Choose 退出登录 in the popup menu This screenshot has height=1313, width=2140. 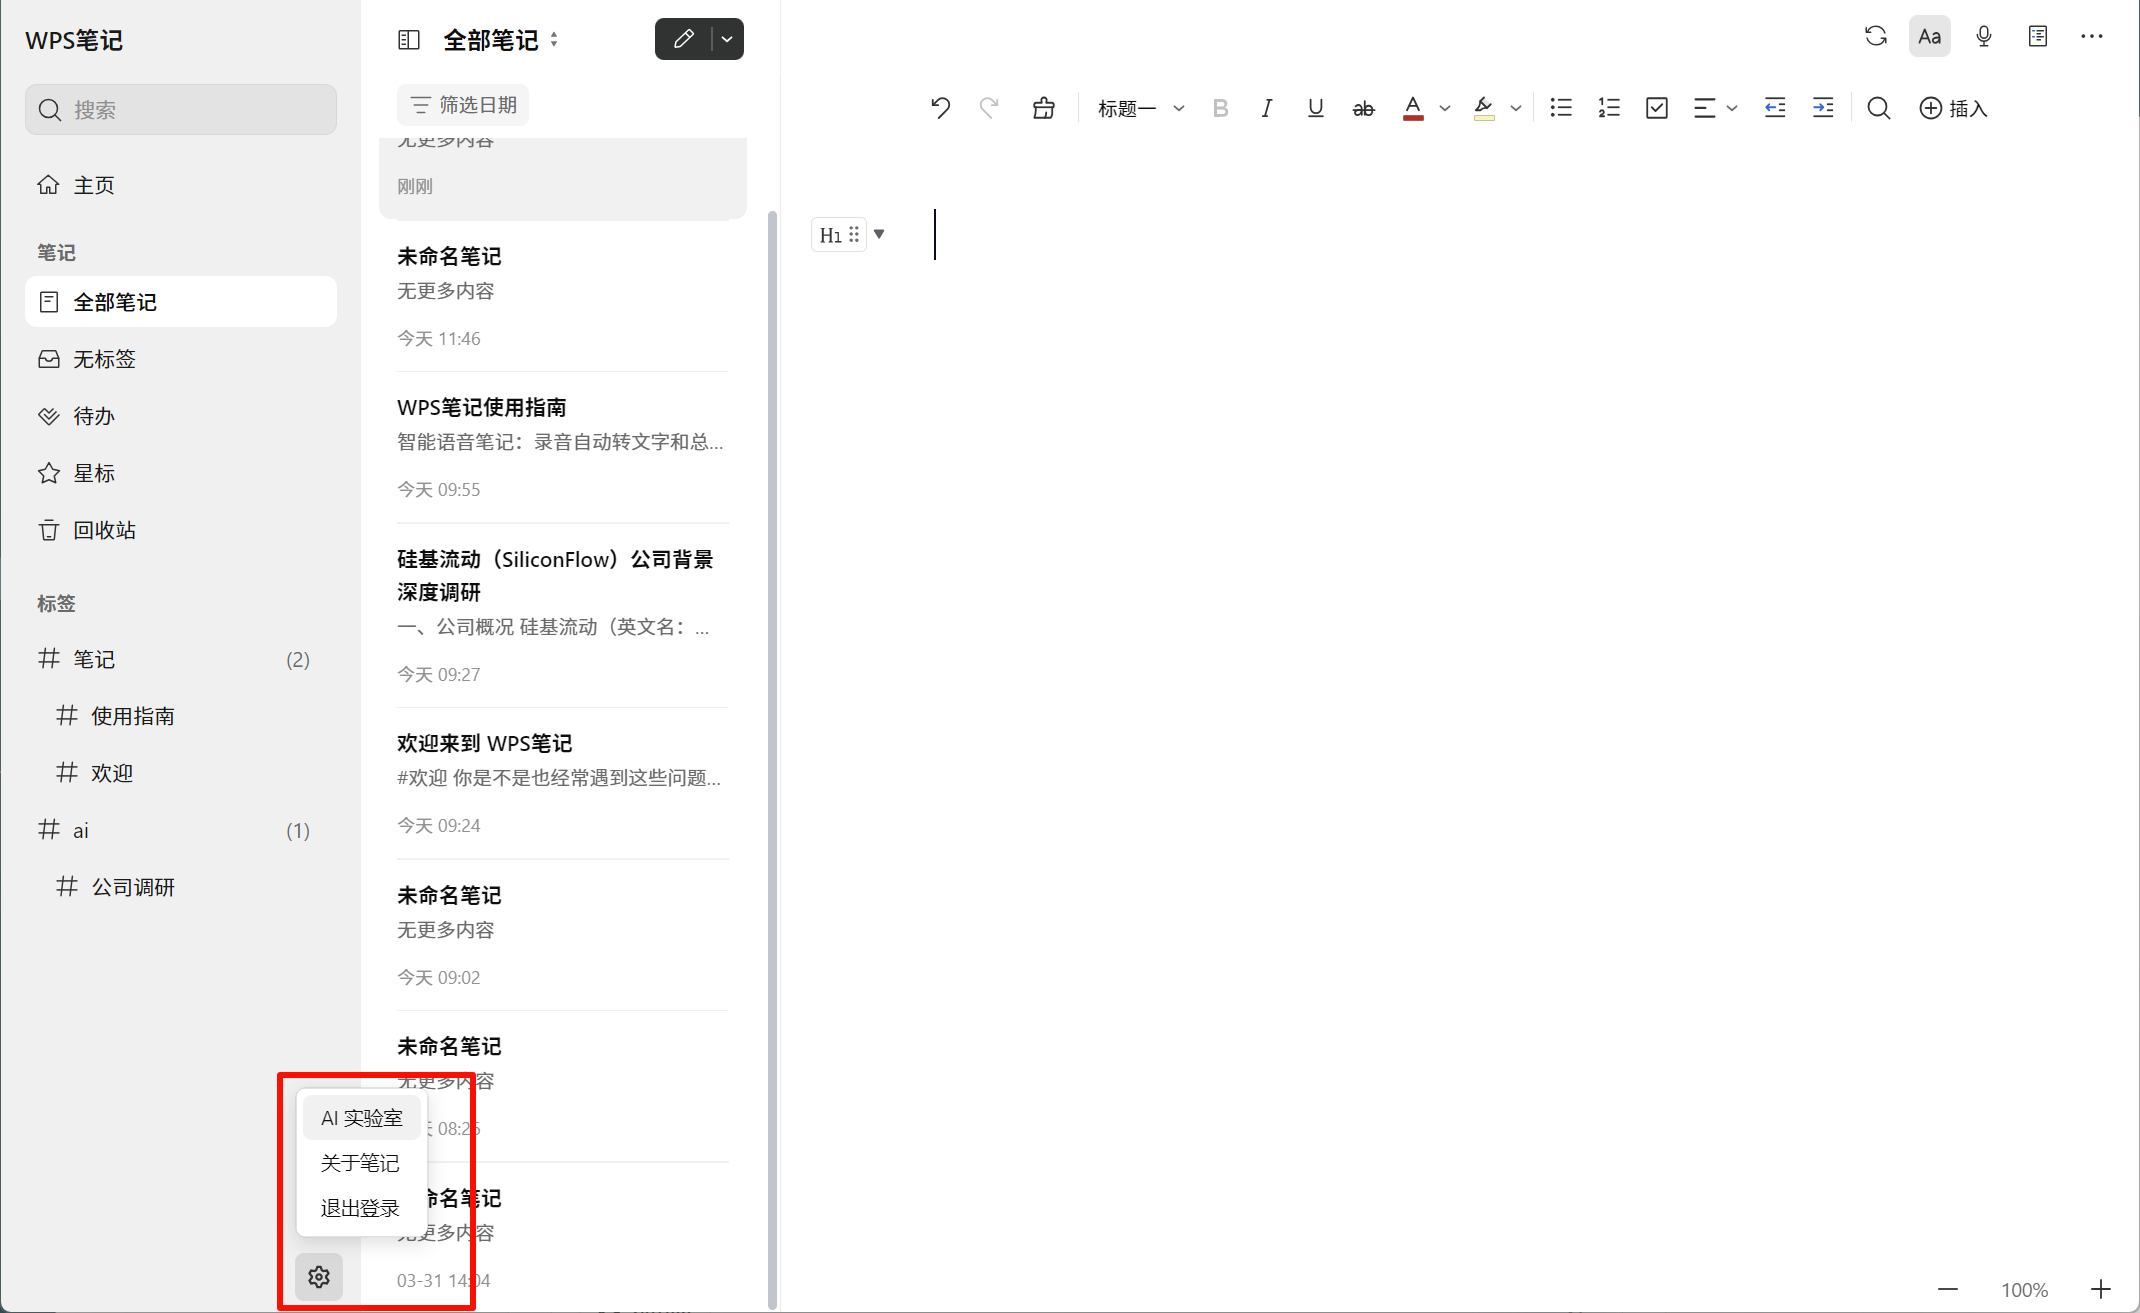361,1208
